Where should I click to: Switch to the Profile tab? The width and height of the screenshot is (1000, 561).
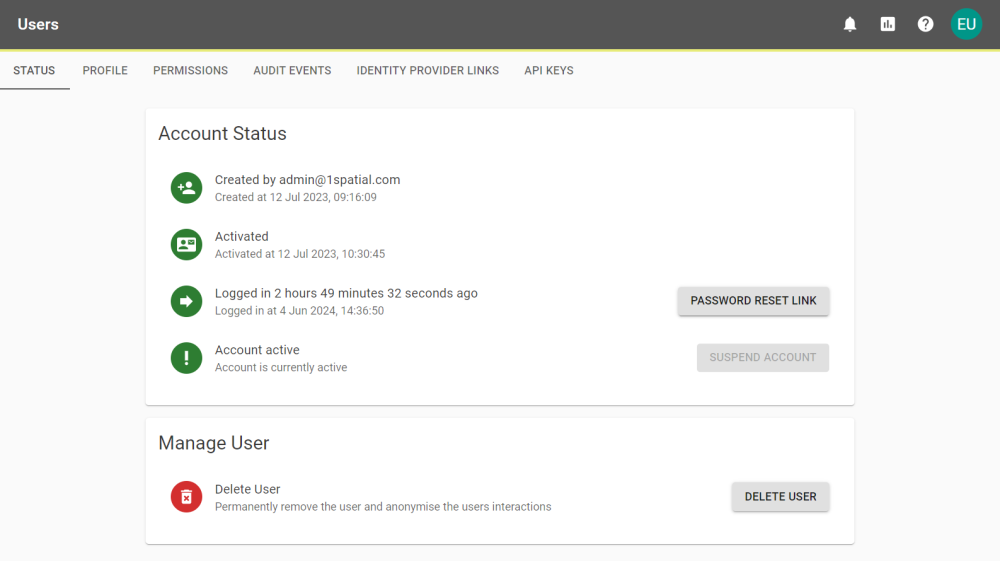tap(105, 71)
